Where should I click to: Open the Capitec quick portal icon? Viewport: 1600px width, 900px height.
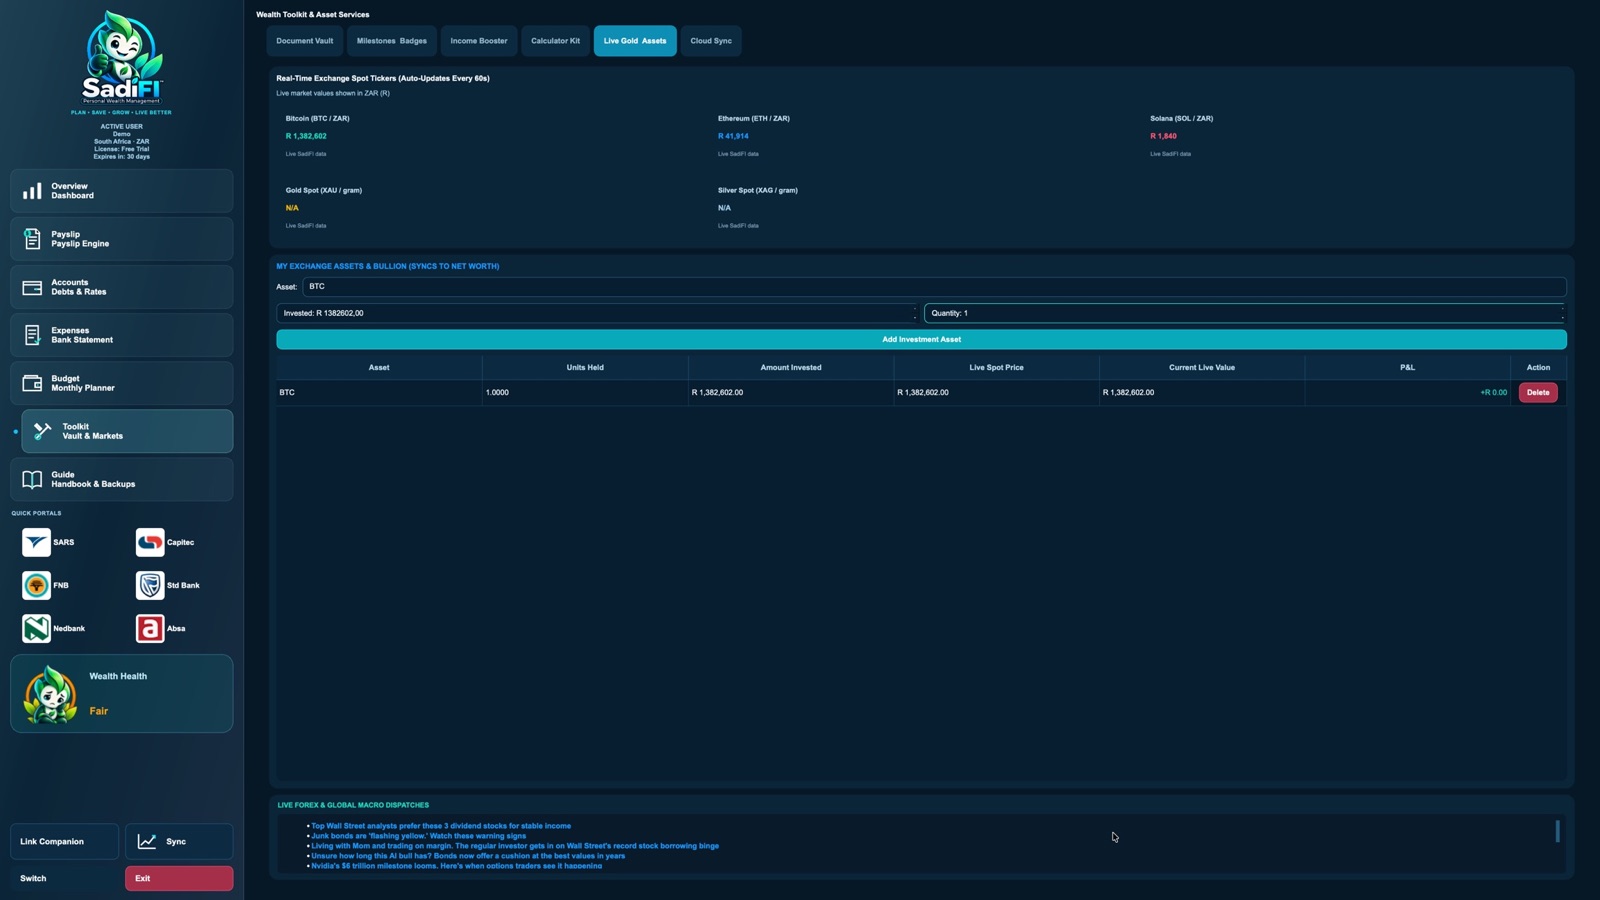(150, 542)
